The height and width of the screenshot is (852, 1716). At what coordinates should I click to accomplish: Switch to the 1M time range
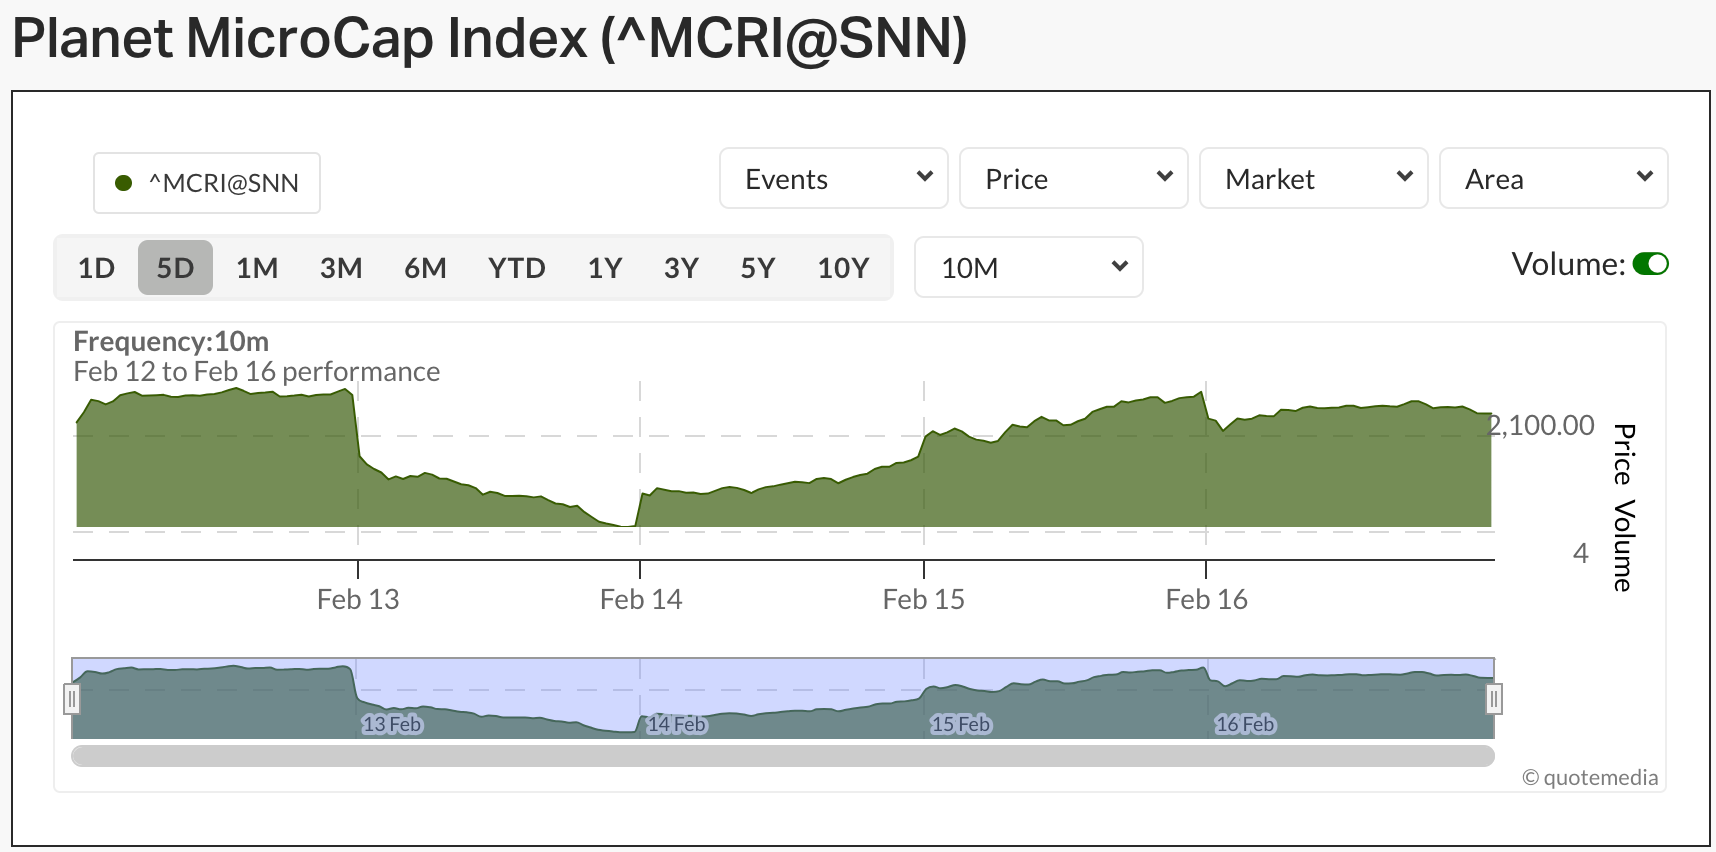click(x=257, y=268)
